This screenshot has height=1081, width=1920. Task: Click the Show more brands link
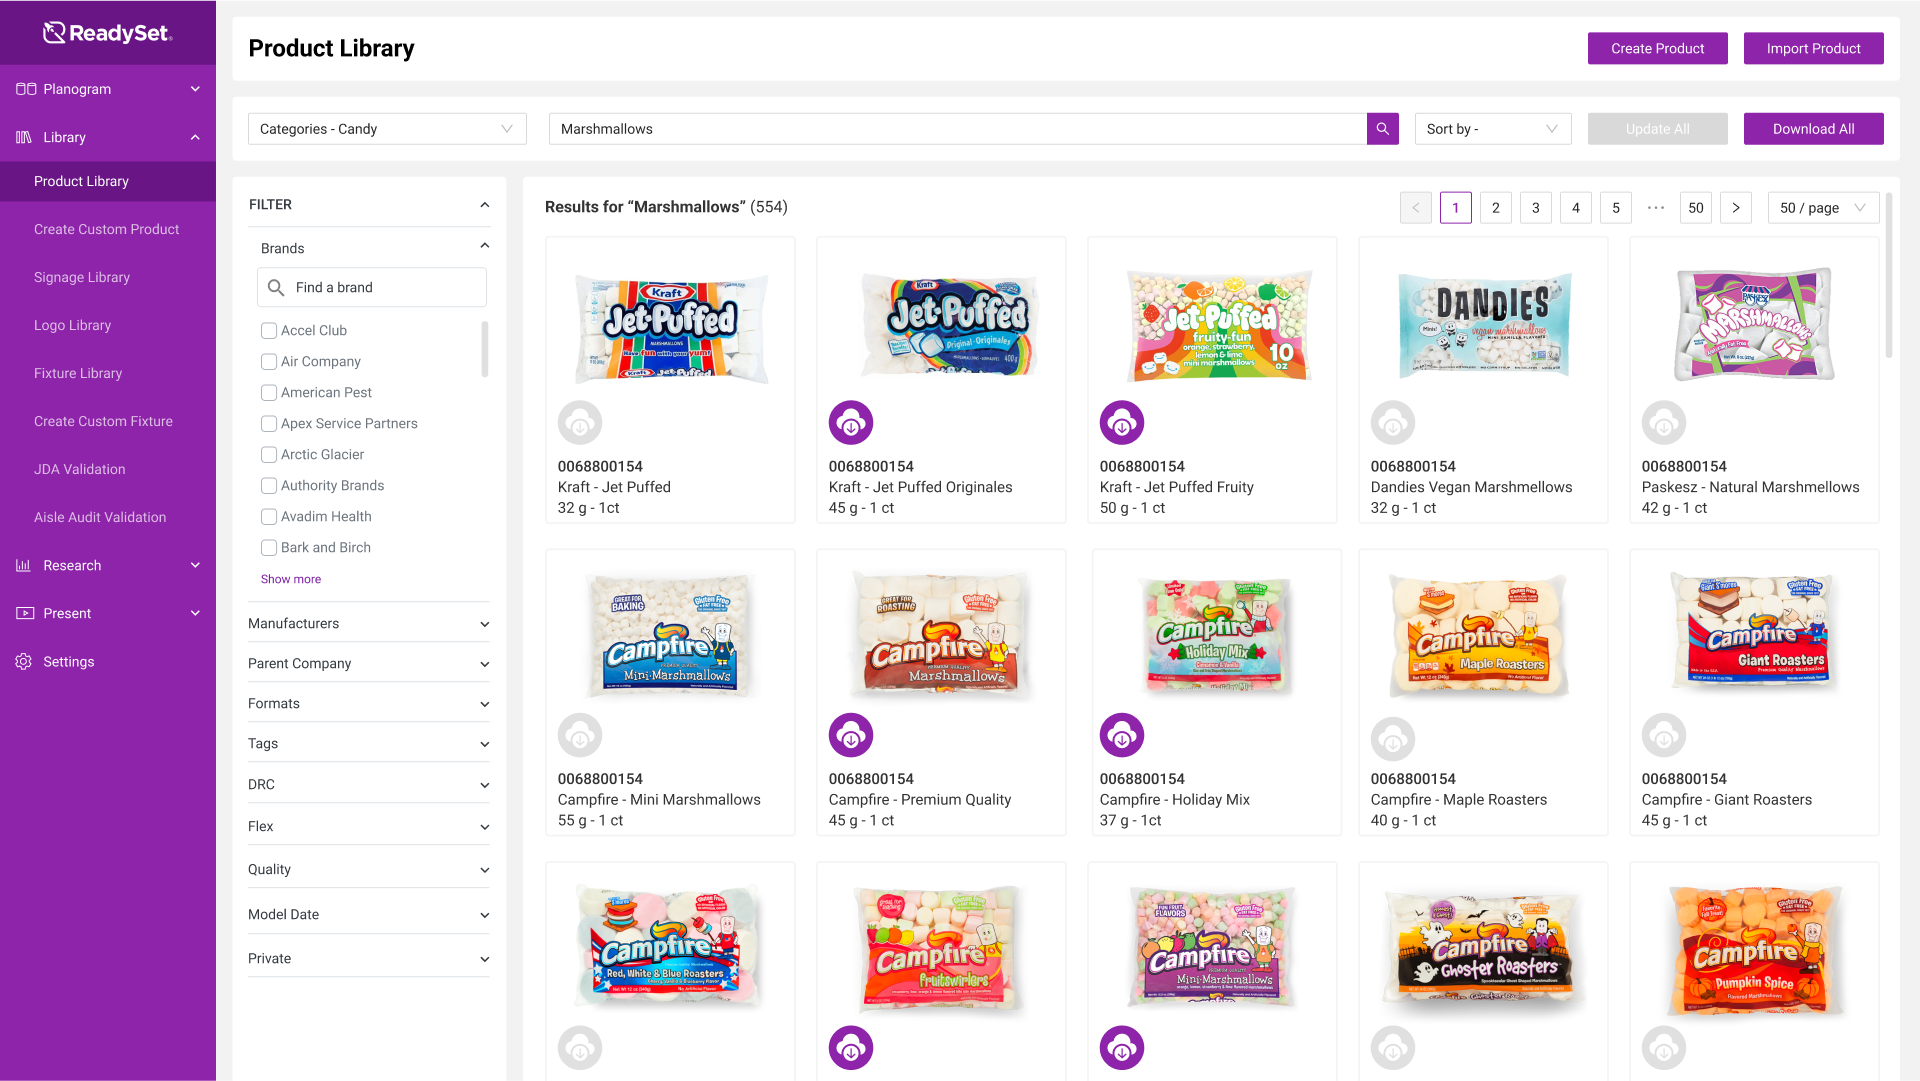(291, 579)
